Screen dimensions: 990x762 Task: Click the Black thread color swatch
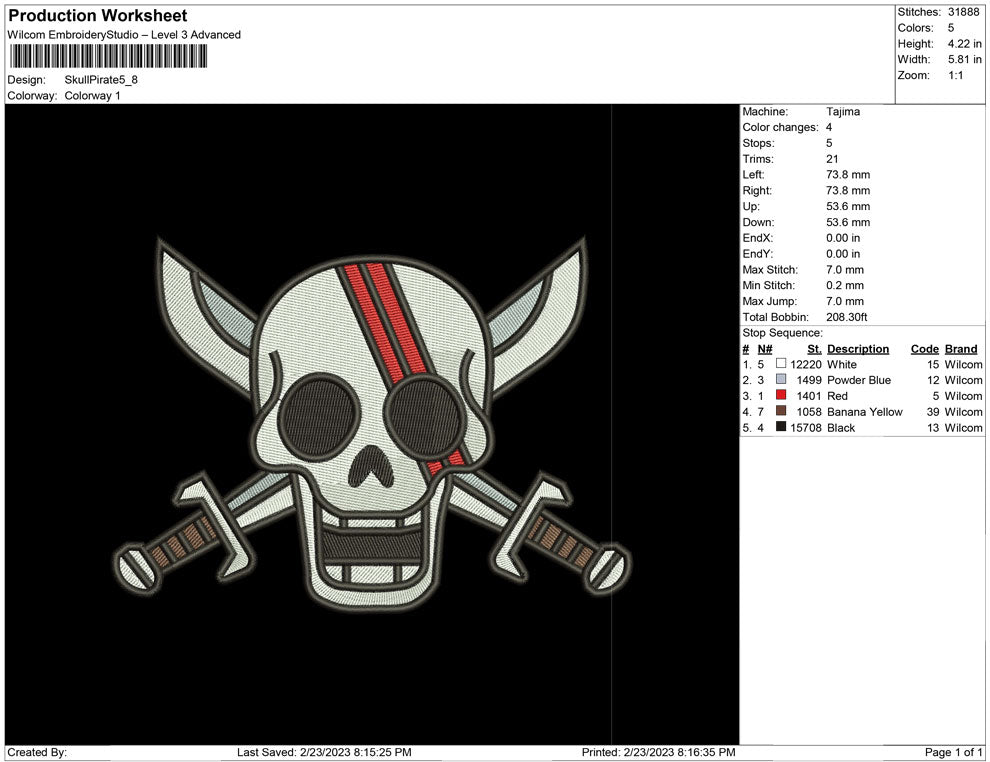[x=781, y=427]
